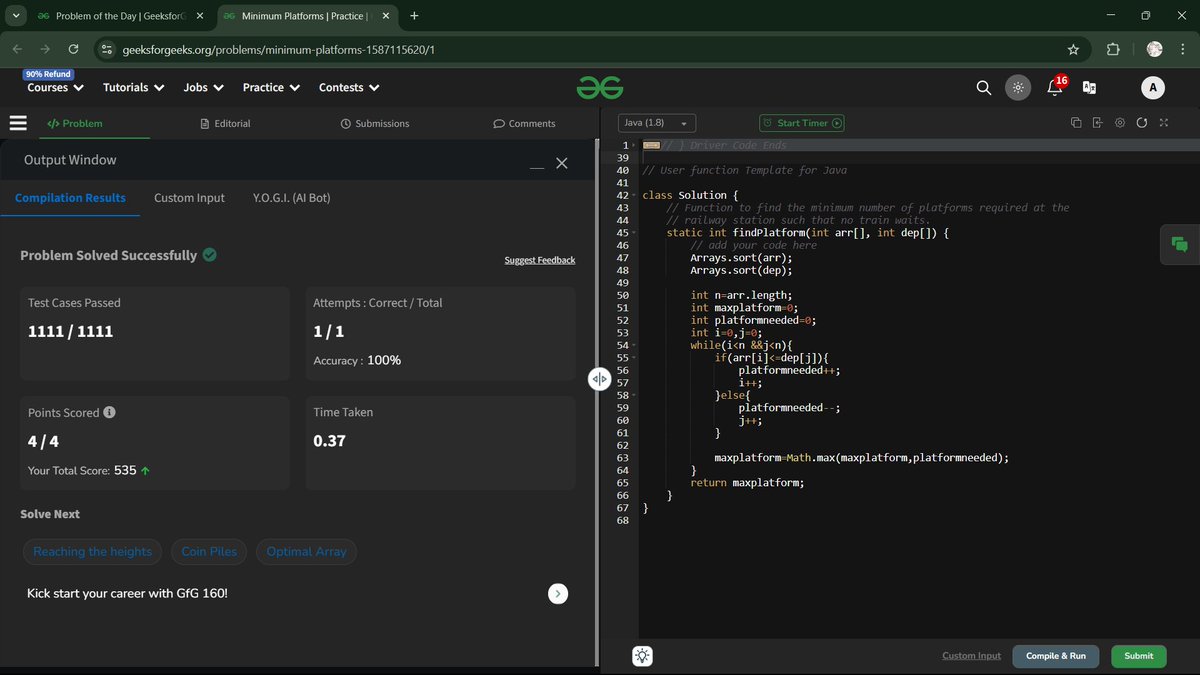The width and height of the screenshot is (1200, 675).
Task: Collapse class Solution fold at line 42
Action: pyautogui.click(x=633, y=195)
